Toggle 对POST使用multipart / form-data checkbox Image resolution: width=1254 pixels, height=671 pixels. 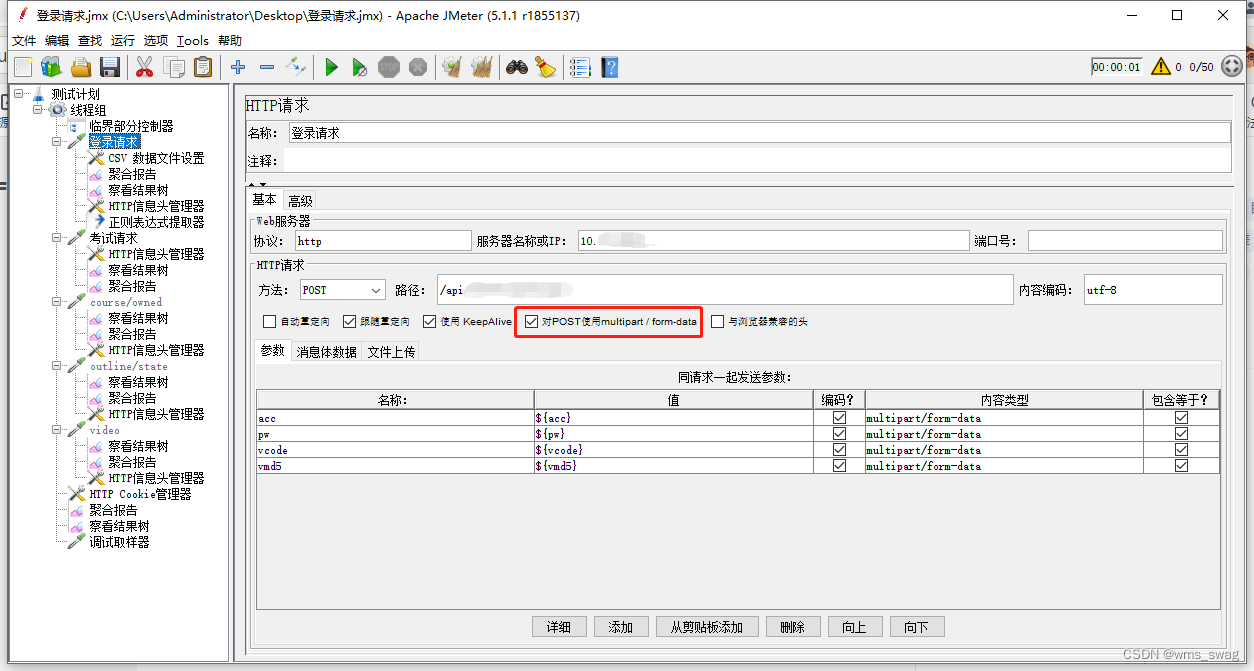click(532, 322)
